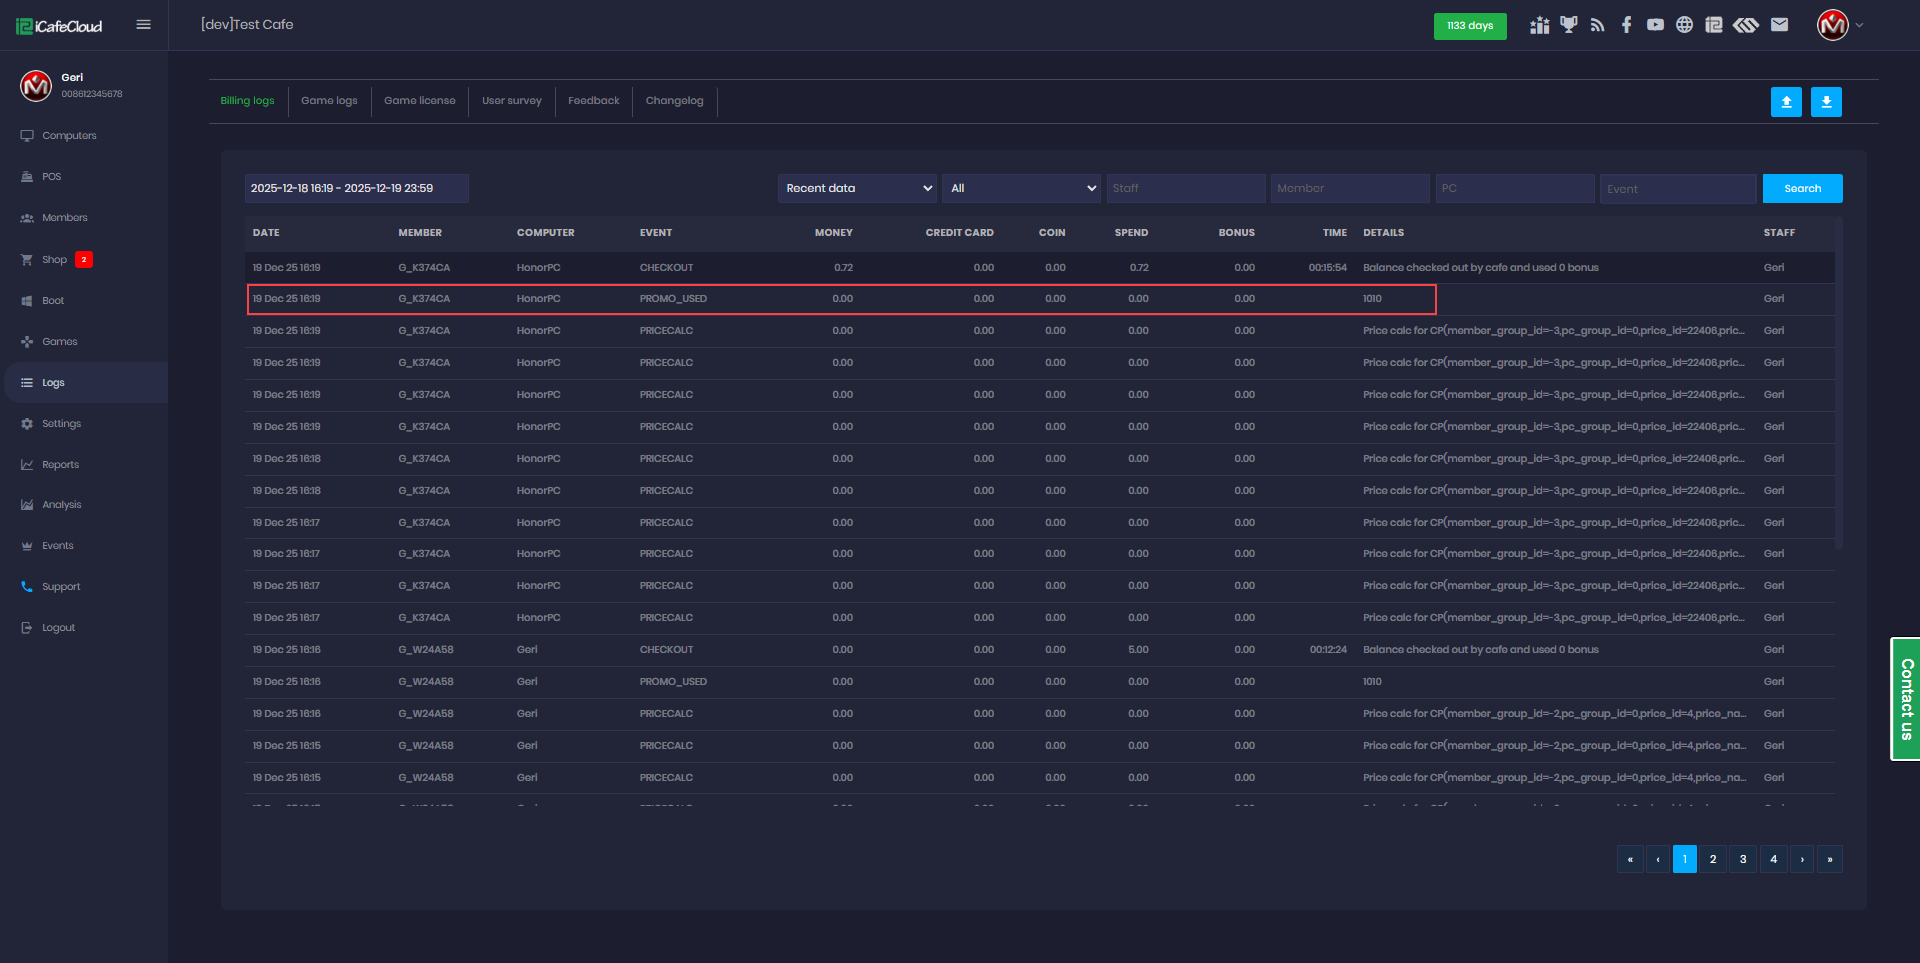
Task: Expand the Recent data dropdown
Action: point(857,188)
